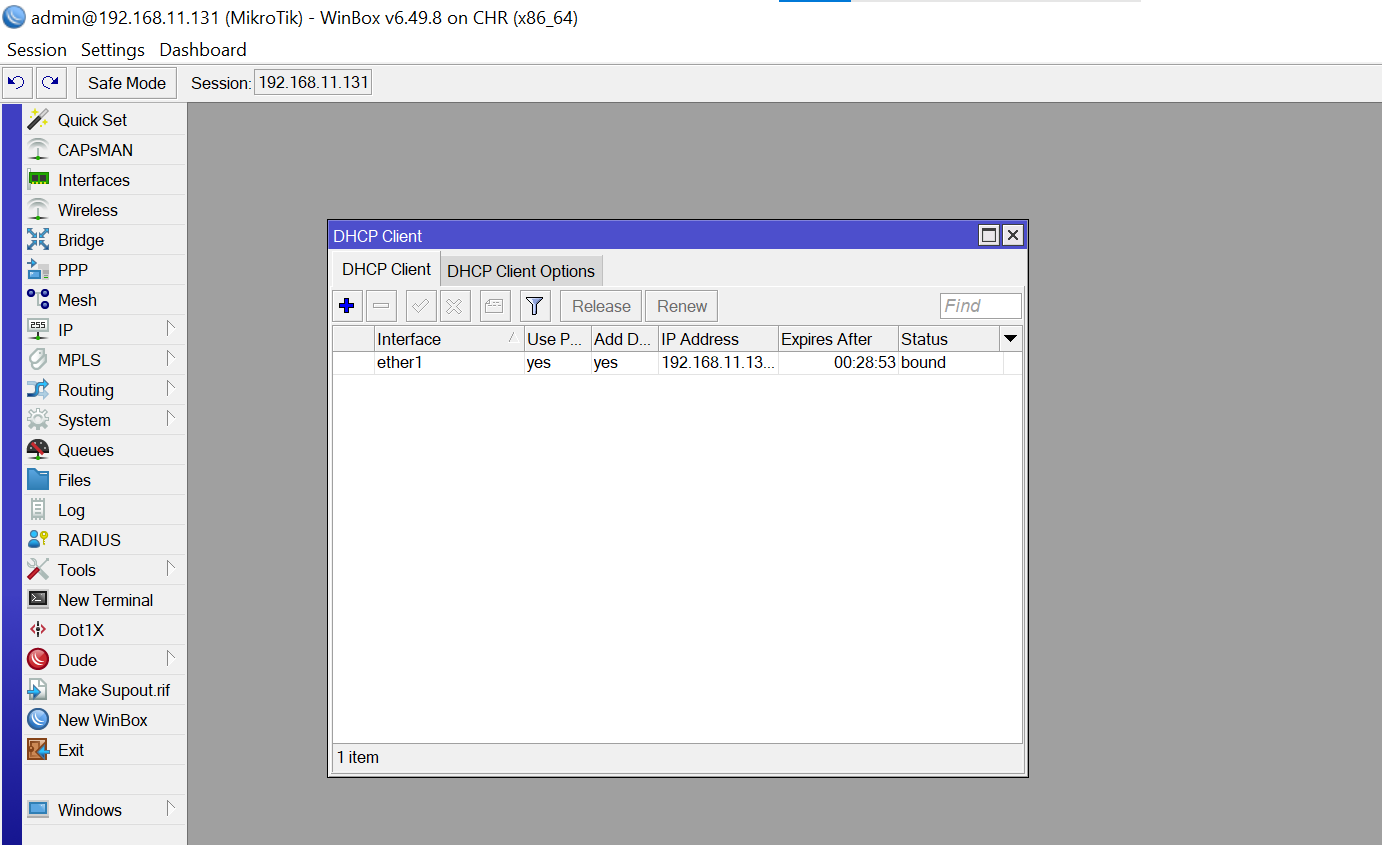This screenshot has width=1382, height=845.
Task: Sort by the Expires After column header
Action: (x=838, y=339)
